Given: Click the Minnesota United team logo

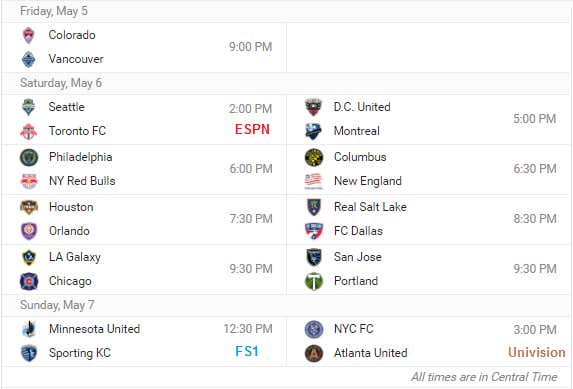Looking at the screenshot, I should click(29, 329).
